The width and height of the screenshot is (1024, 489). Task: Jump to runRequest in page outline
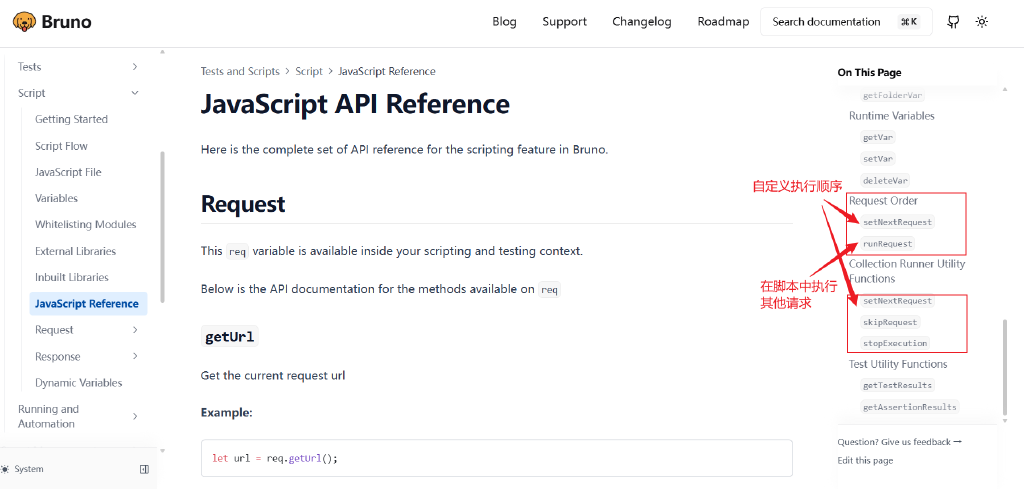coord(887,244)
